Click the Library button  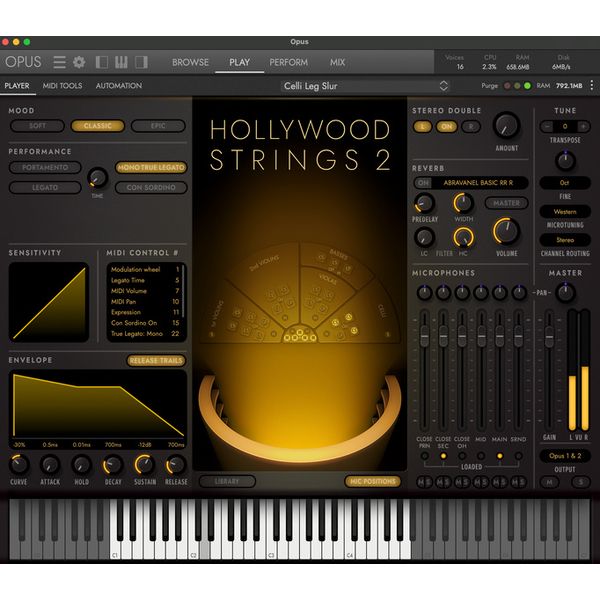pyautogui.click(x=227, y=481)
